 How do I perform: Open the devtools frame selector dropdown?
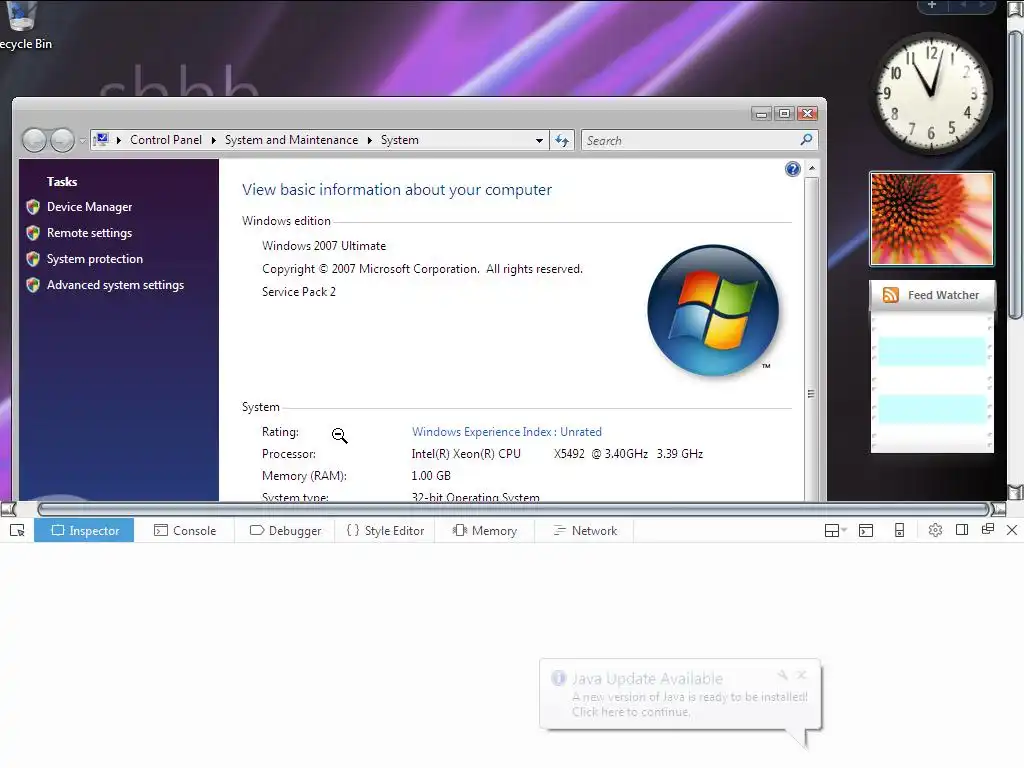point(835,530)
